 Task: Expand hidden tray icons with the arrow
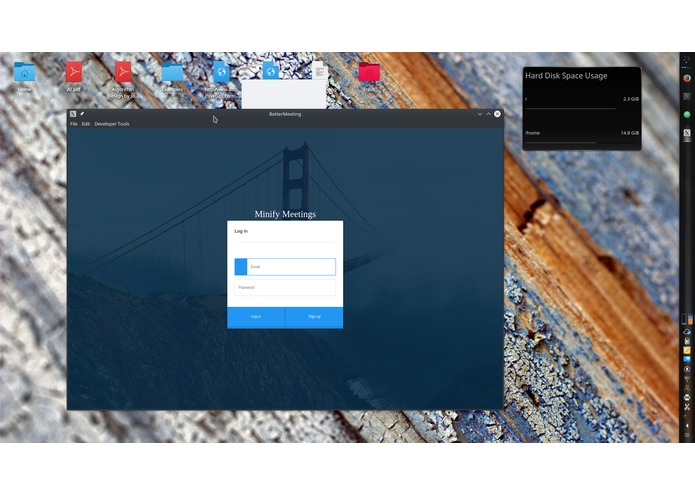pyautogui.click(x=687, y=425)
